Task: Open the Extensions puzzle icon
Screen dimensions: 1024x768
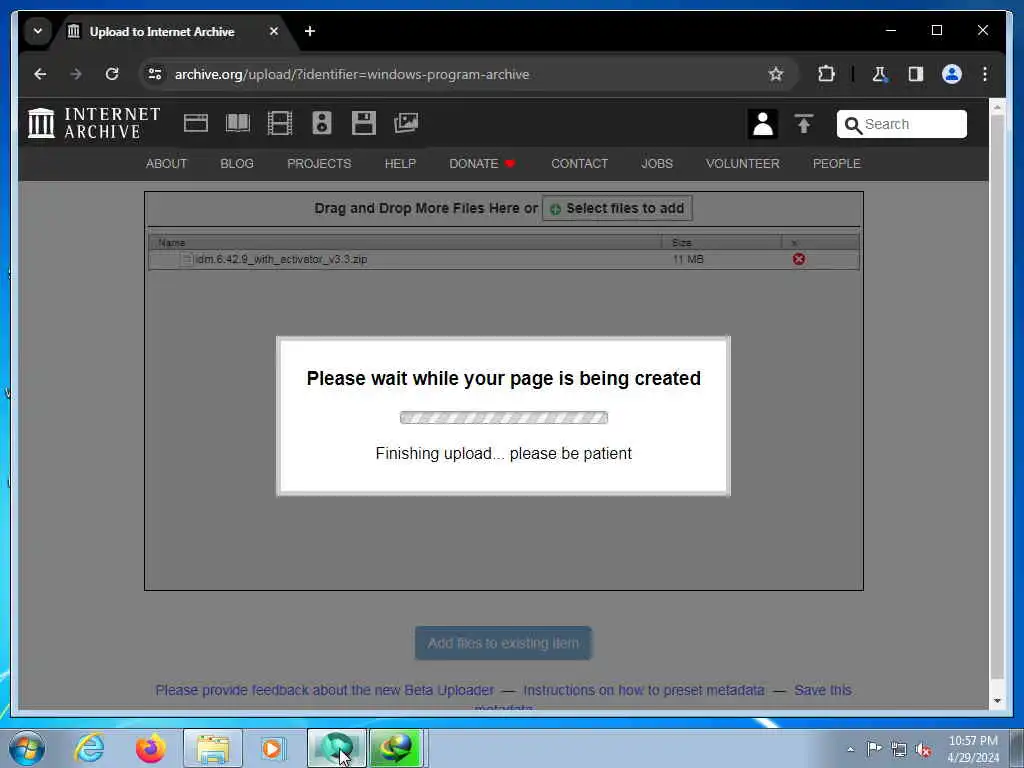Action: [826, 74]
